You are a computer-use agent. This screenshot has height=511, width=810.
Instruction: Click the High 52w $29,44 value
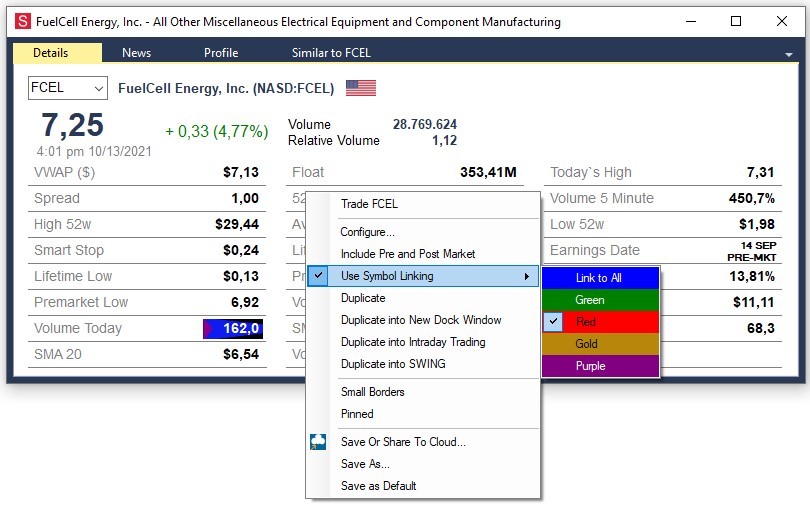tap(237, 224)
